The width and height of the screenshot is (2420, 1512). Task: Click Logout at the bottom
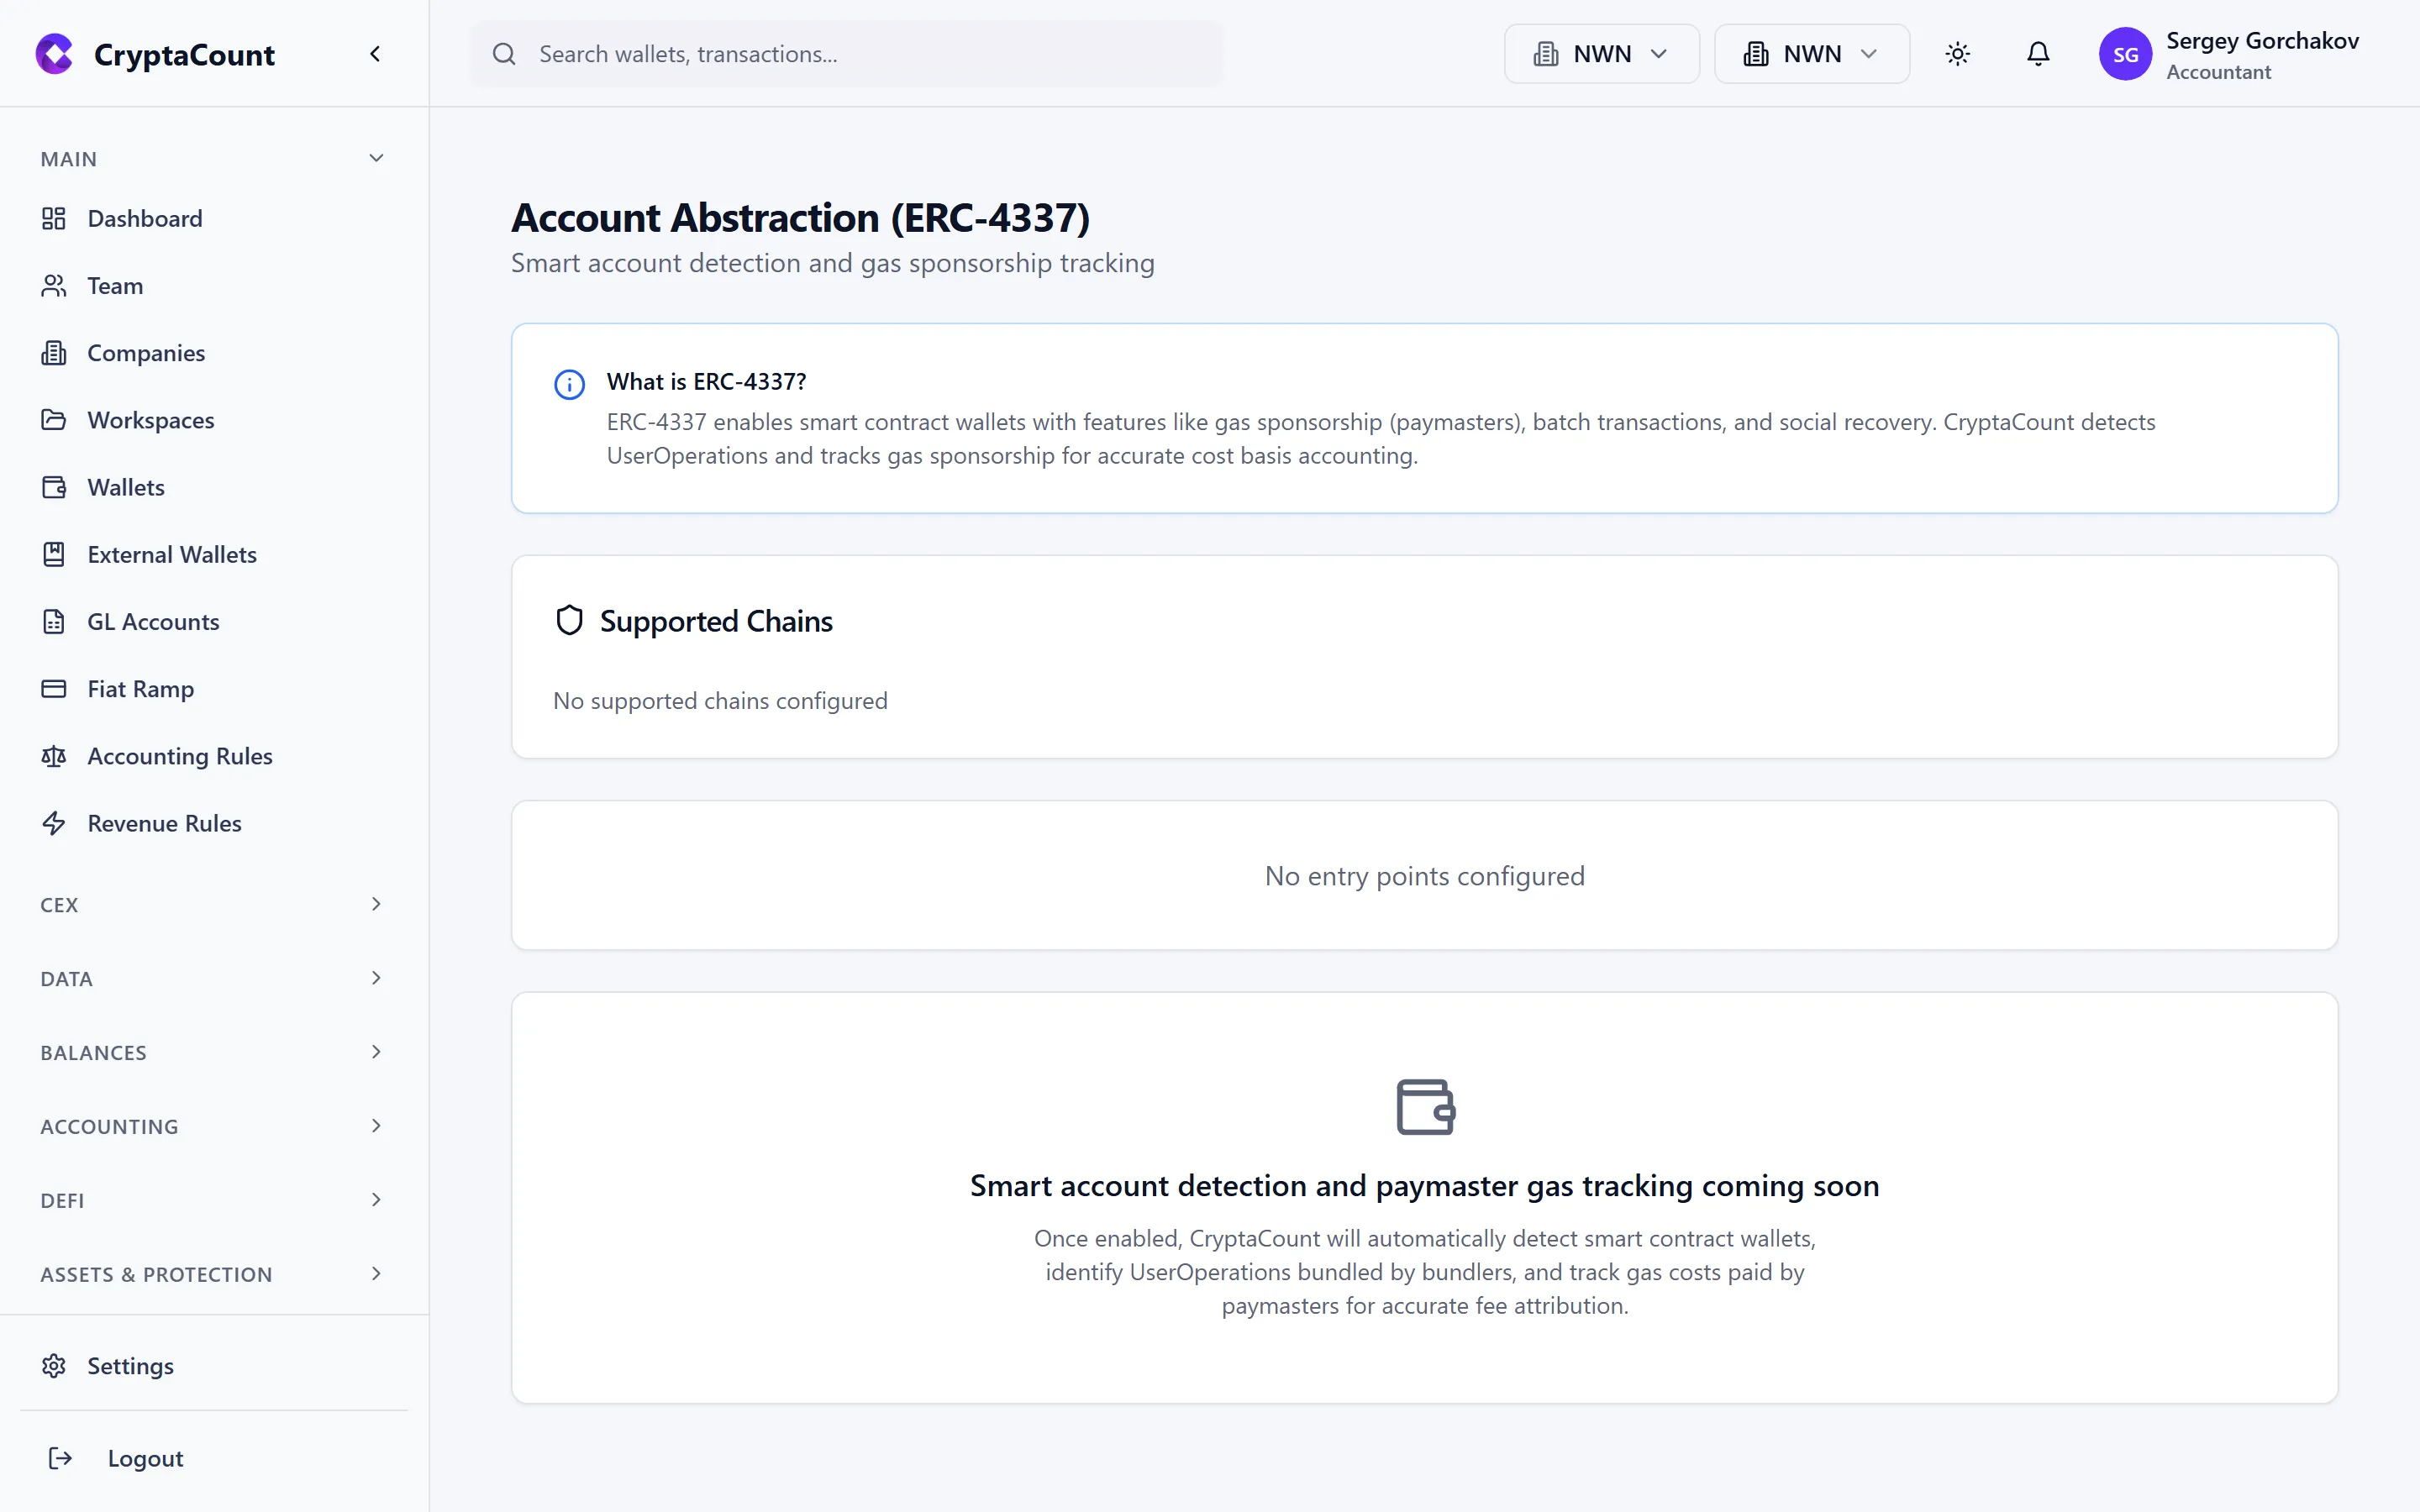click(x=145, y=1458)
